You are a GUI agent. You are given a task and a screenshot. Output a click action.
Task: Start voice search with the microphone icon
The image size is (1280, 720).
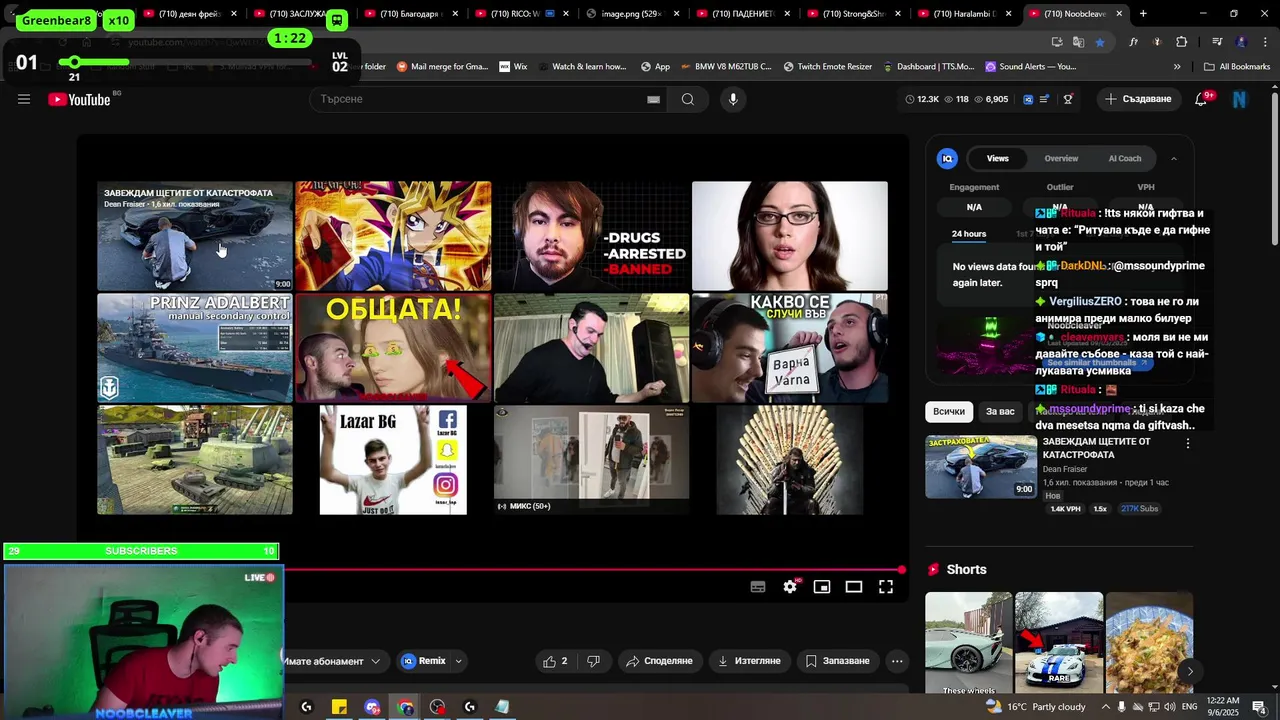[733, 99]
